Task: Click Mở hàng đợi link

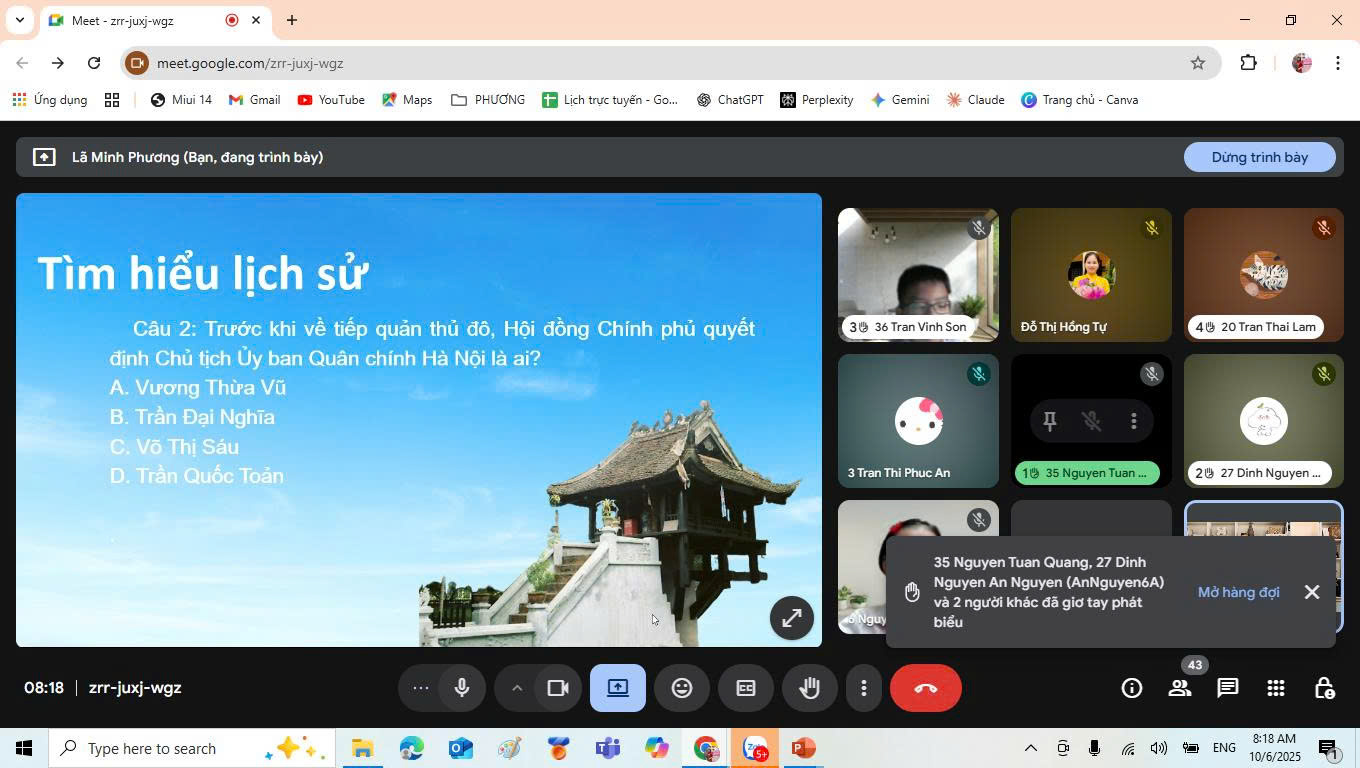Action: click(x=1238, y=592)
